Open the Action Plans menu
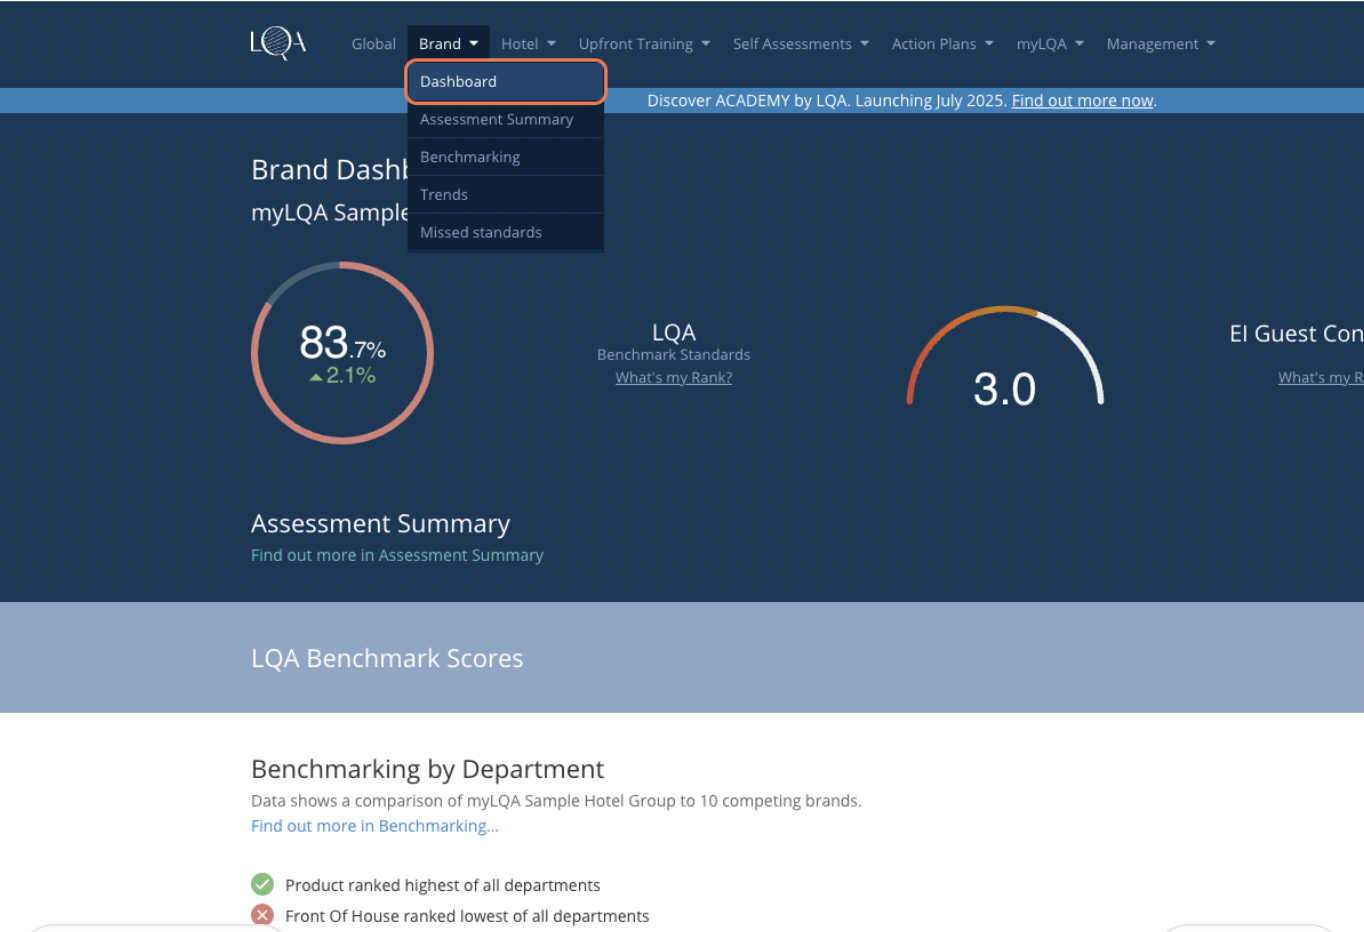 coord(942,44)
